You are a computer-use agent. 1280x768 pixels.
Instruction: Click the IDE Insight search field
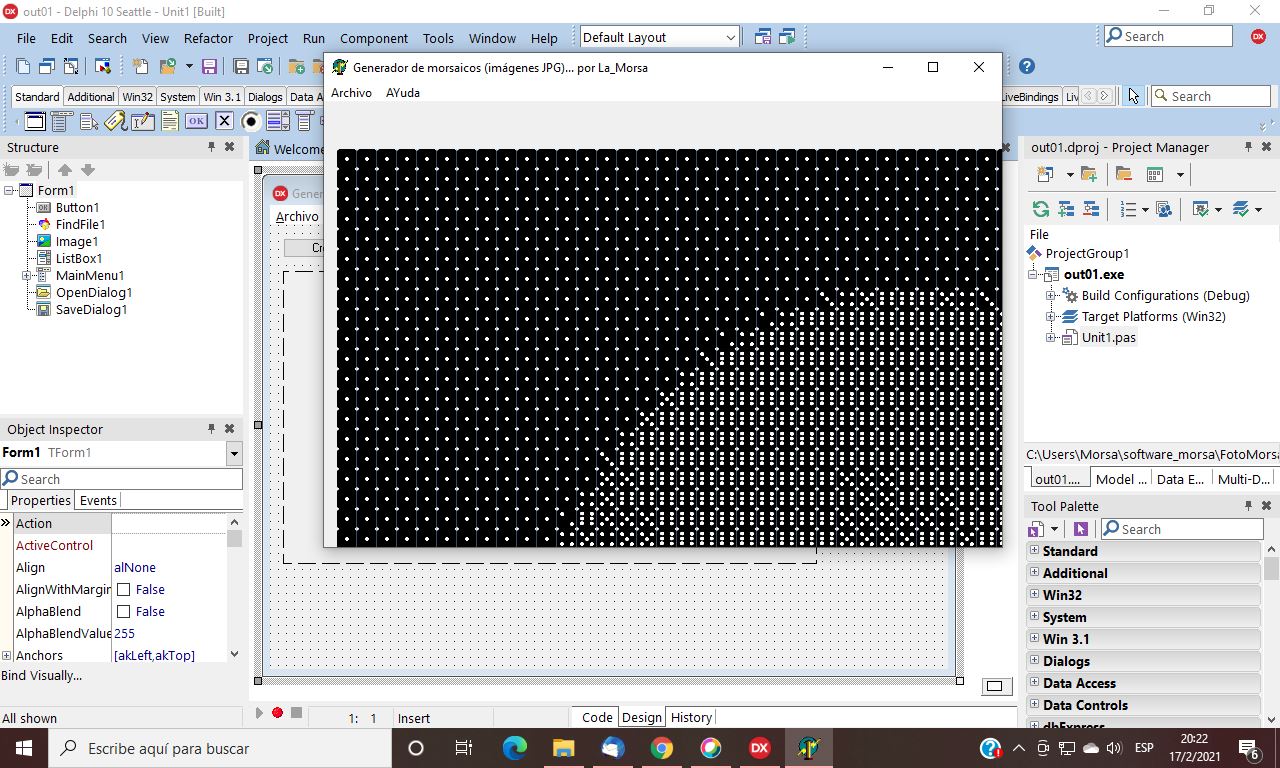1168,36
